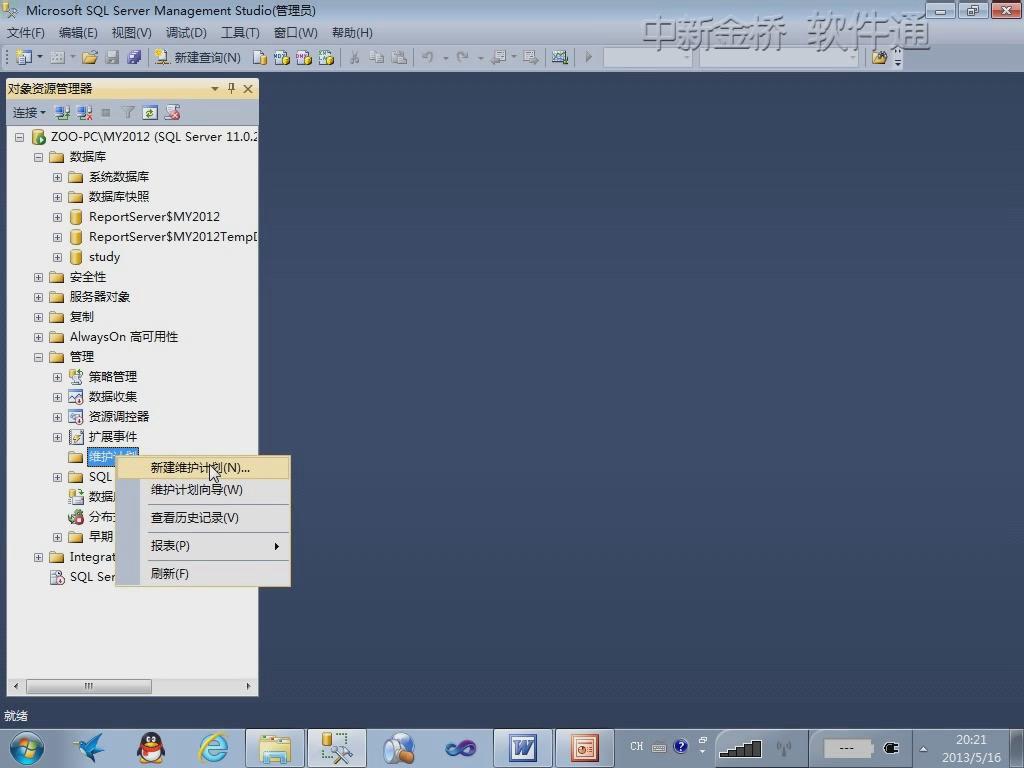The width and height of the screenshot is (1024, 768).
Task: Click the Save All icon
Action: (x=135, y=57)
